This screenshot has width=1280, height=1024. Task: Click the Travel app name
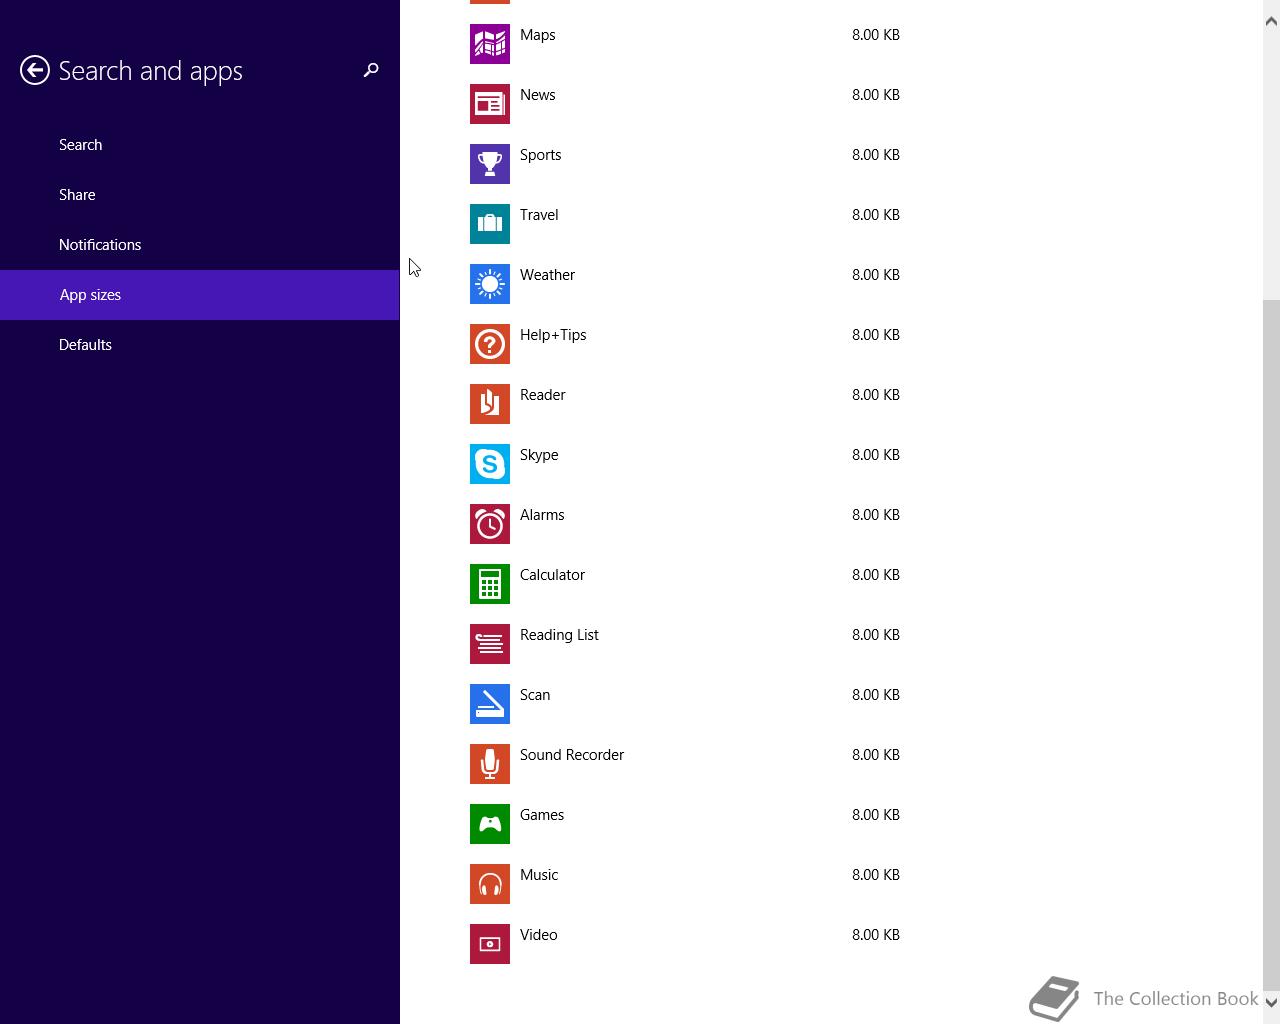tap(539, 215)
